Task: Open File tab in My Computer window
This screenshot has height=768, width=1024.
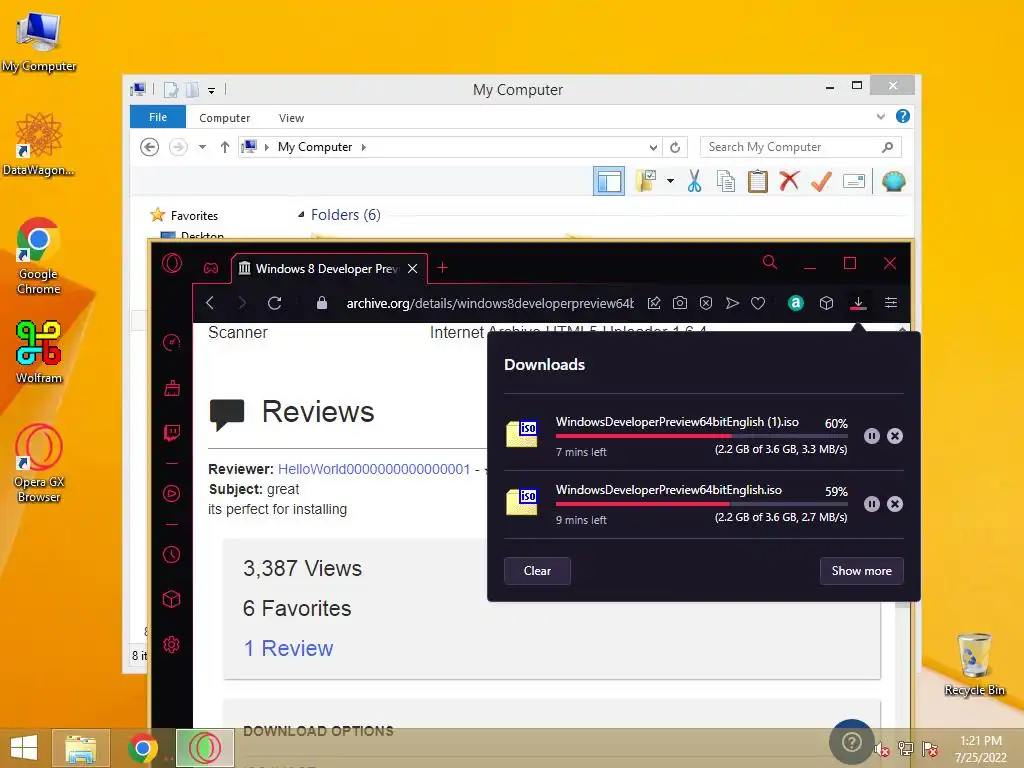Action: [x=158, y=117]
